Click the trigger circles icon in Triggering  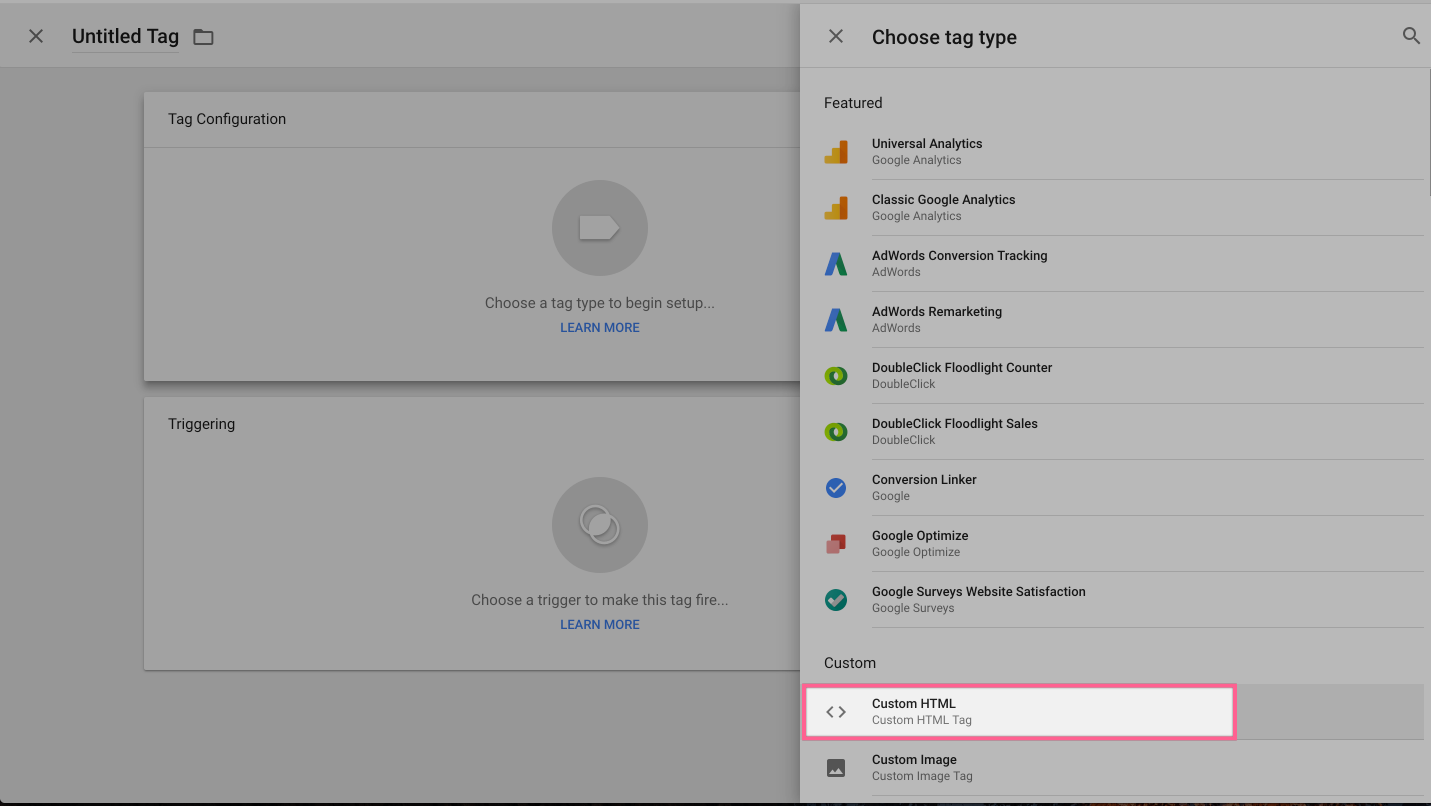pyautogui.click(x=600, y=525)
